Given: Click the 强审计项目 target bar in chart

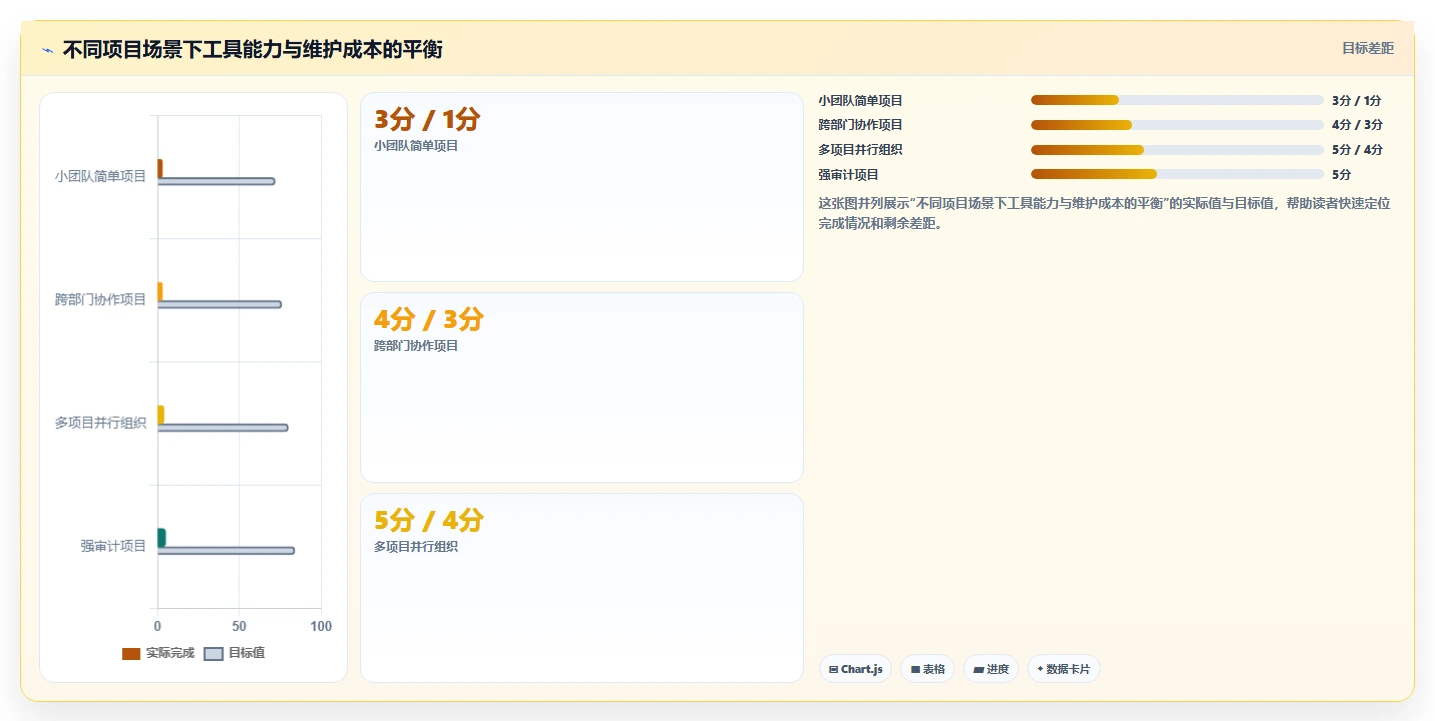Looking at the screenshot, I should 226,551.
